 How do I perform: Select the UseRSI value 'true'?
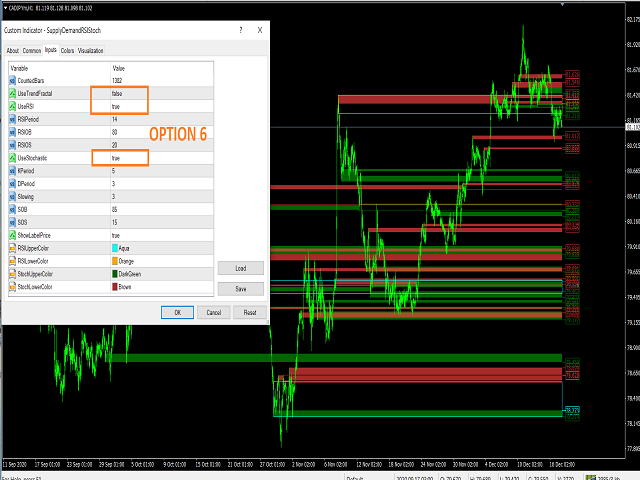click(x=116, y=107)
